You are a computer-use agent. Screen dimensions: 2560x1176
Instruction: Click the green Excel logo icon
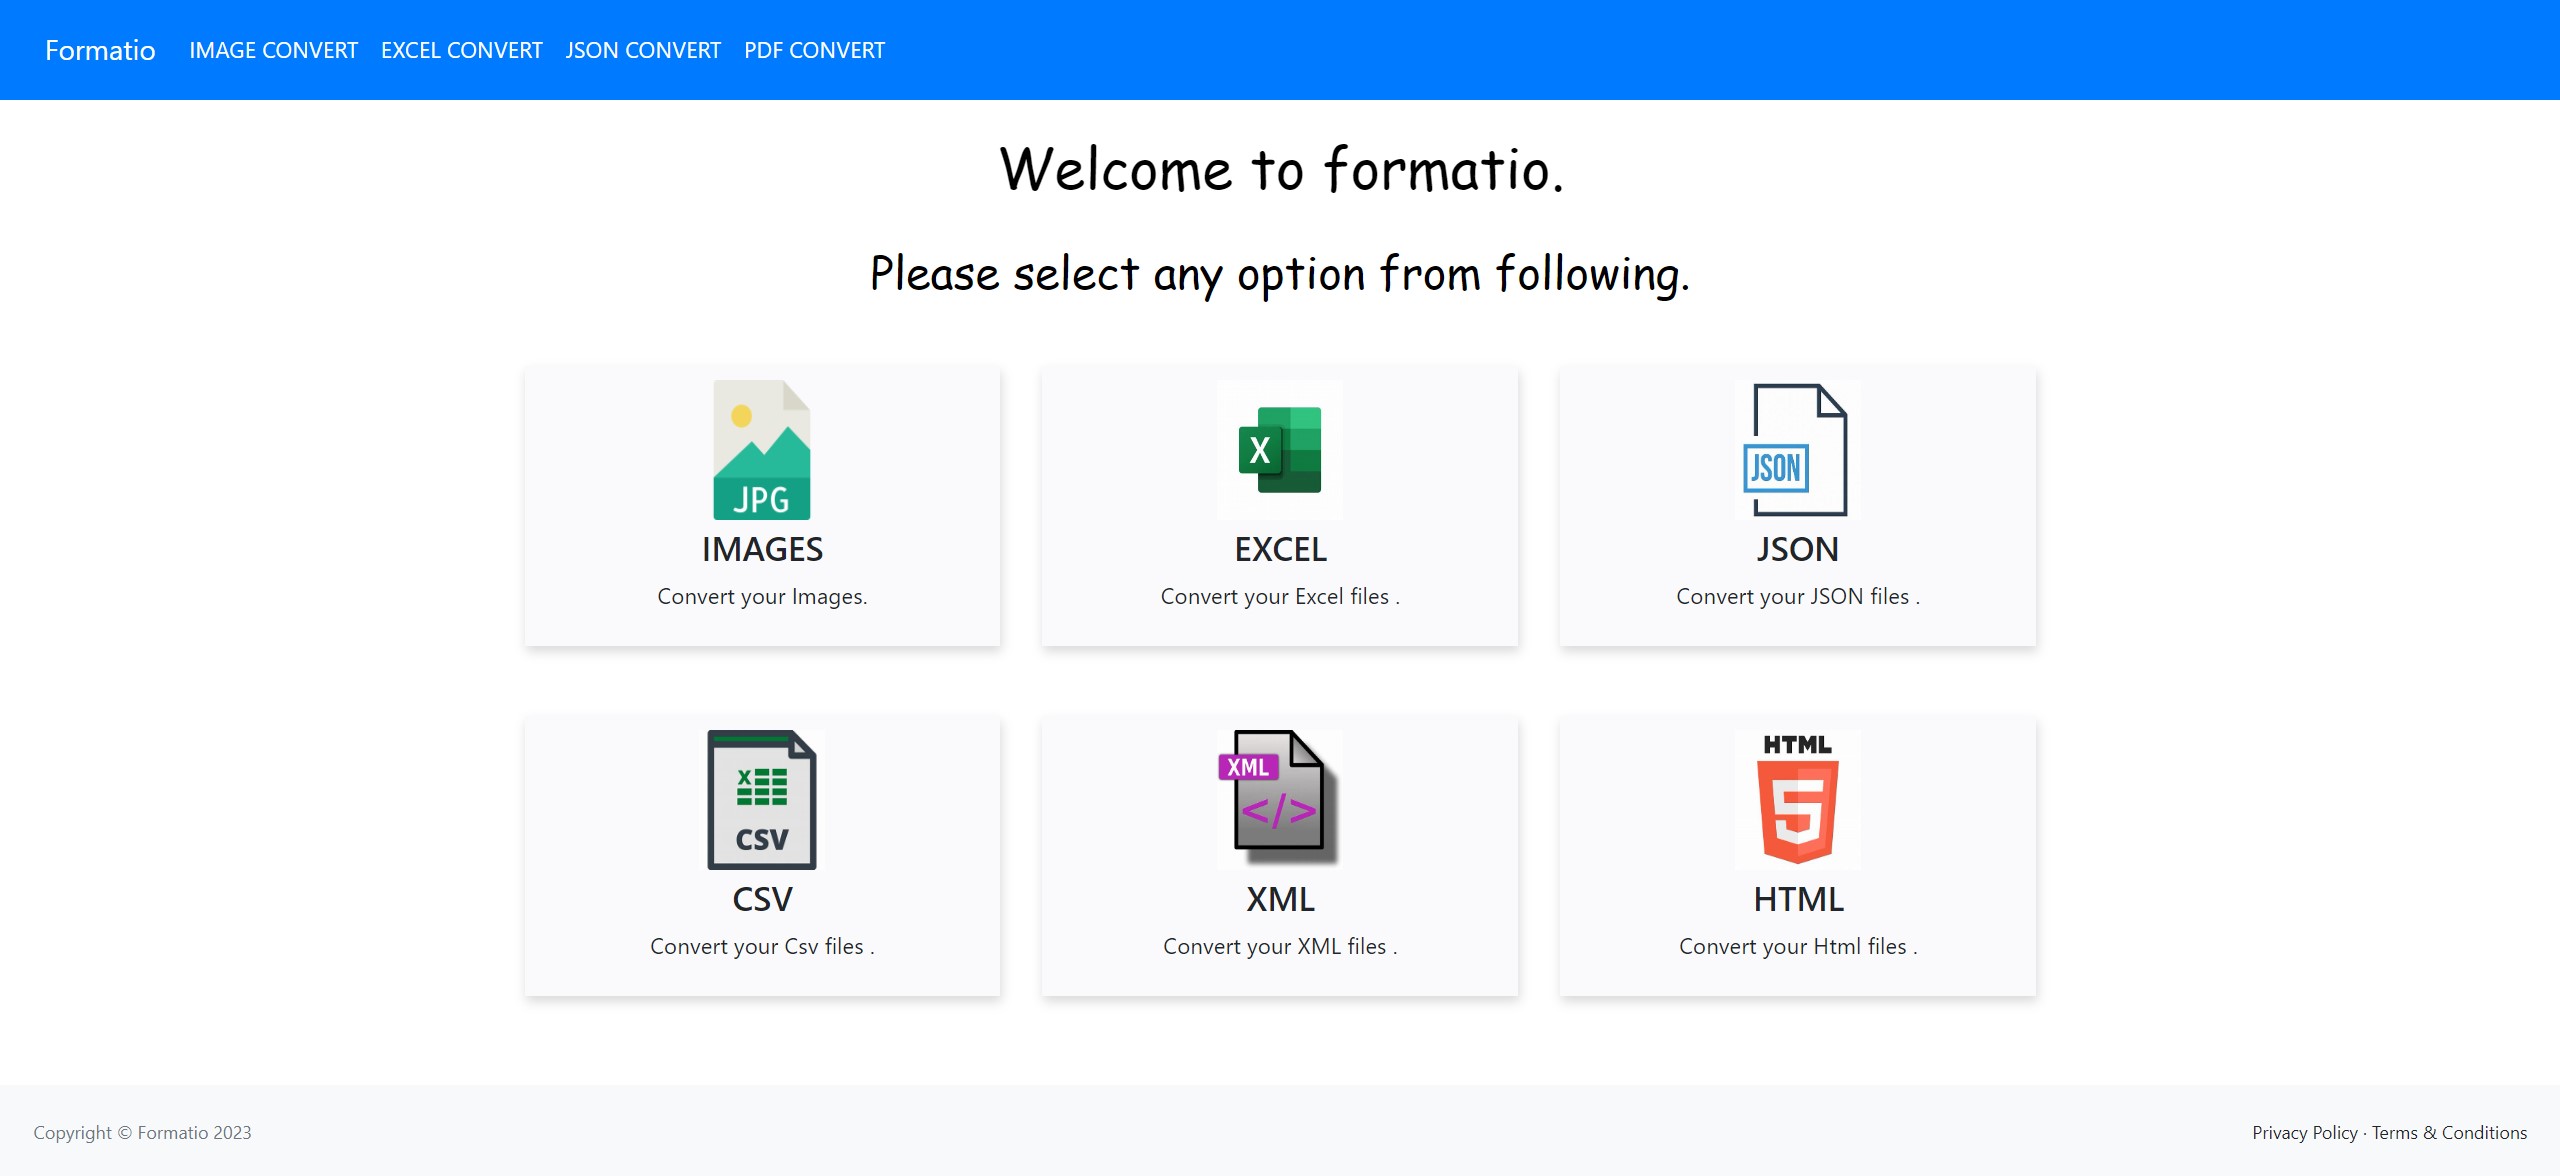pos(1279,450)
